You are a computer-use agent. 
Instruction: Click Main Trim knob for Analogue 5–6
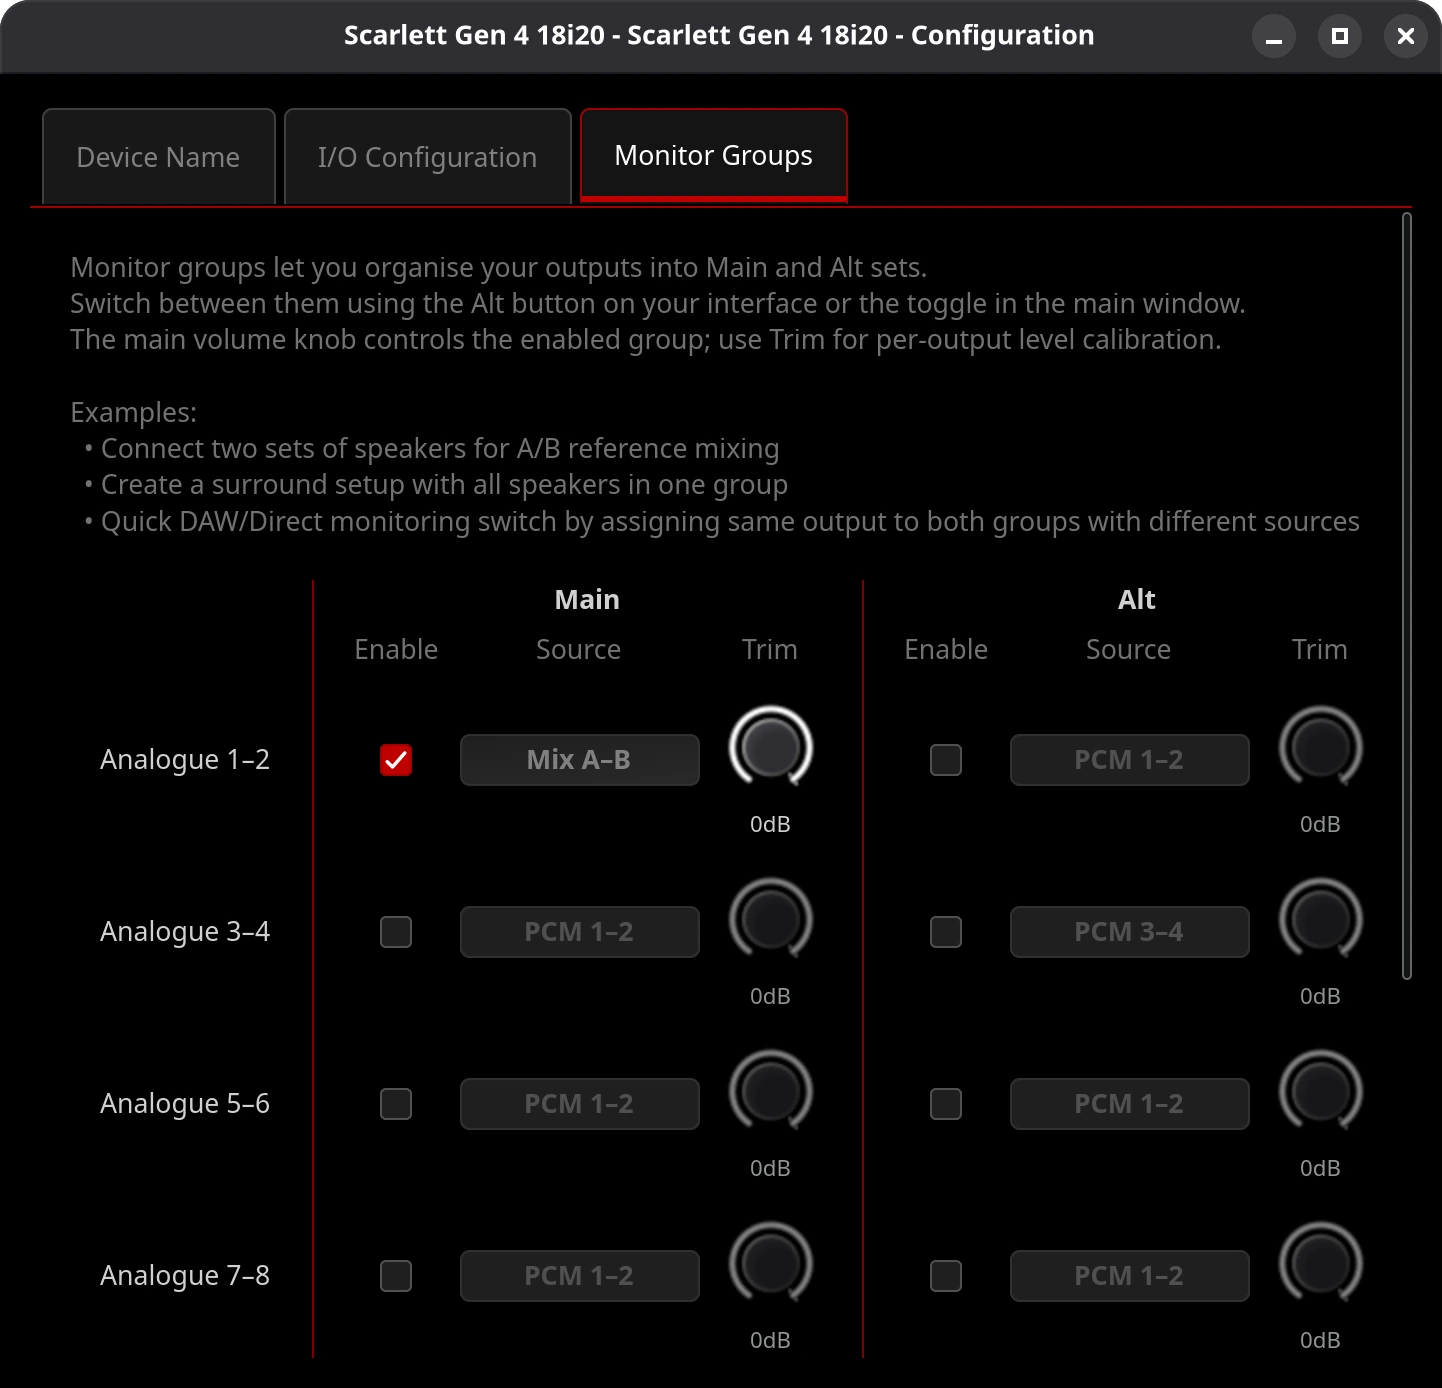[x=771, y=1091]
